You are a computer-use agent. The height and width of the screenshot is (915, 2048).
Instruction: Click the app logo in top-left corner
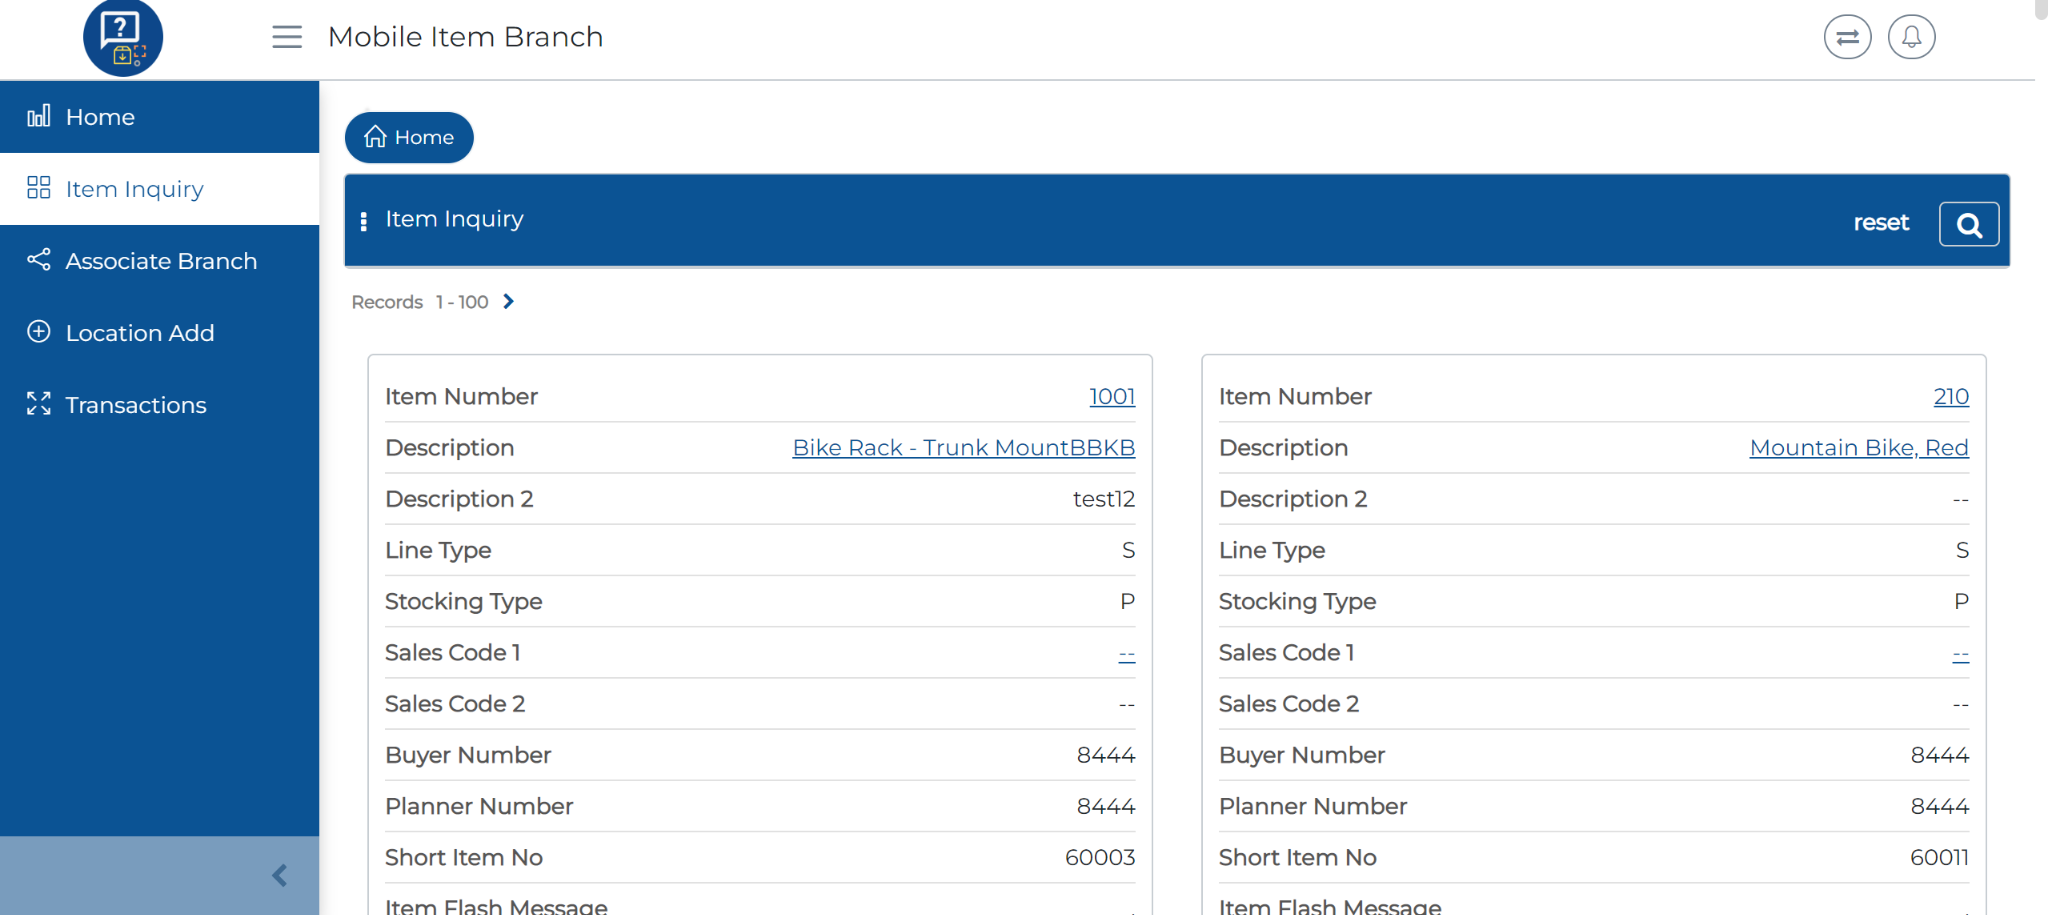(122, 38)
